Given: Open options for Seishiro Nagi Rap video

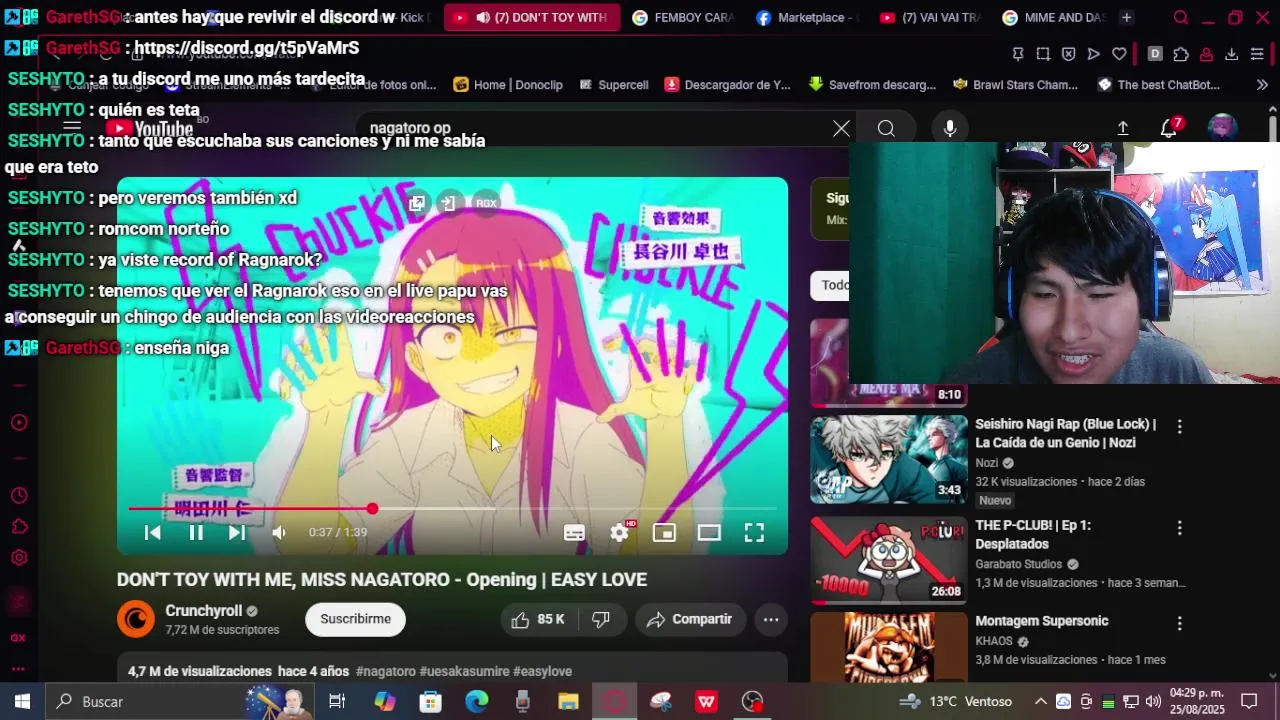Looking at the screenshot, I should tap(1179, 426).
